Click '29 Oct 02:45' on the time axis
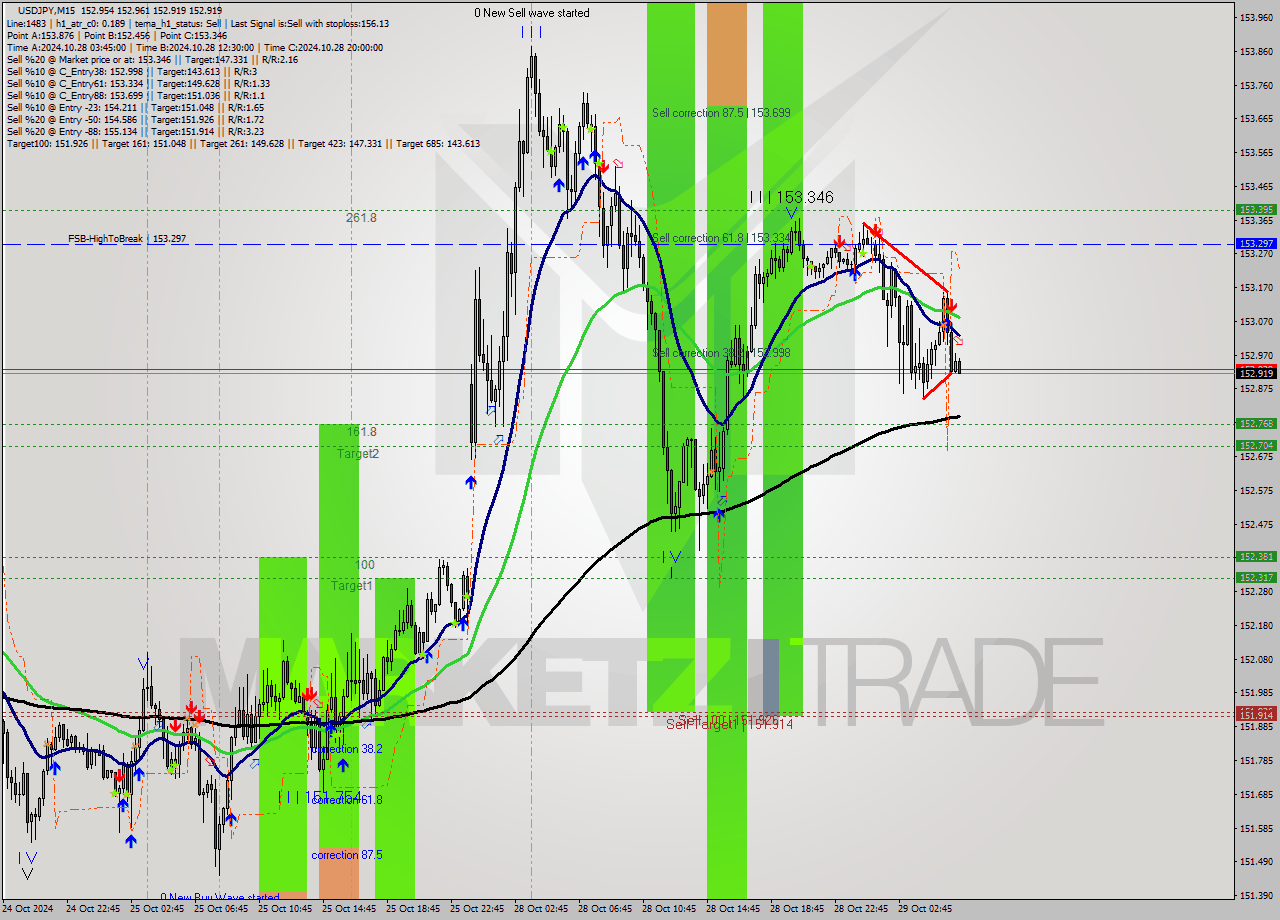1280x920 pixels. click(x=925, y=909)
